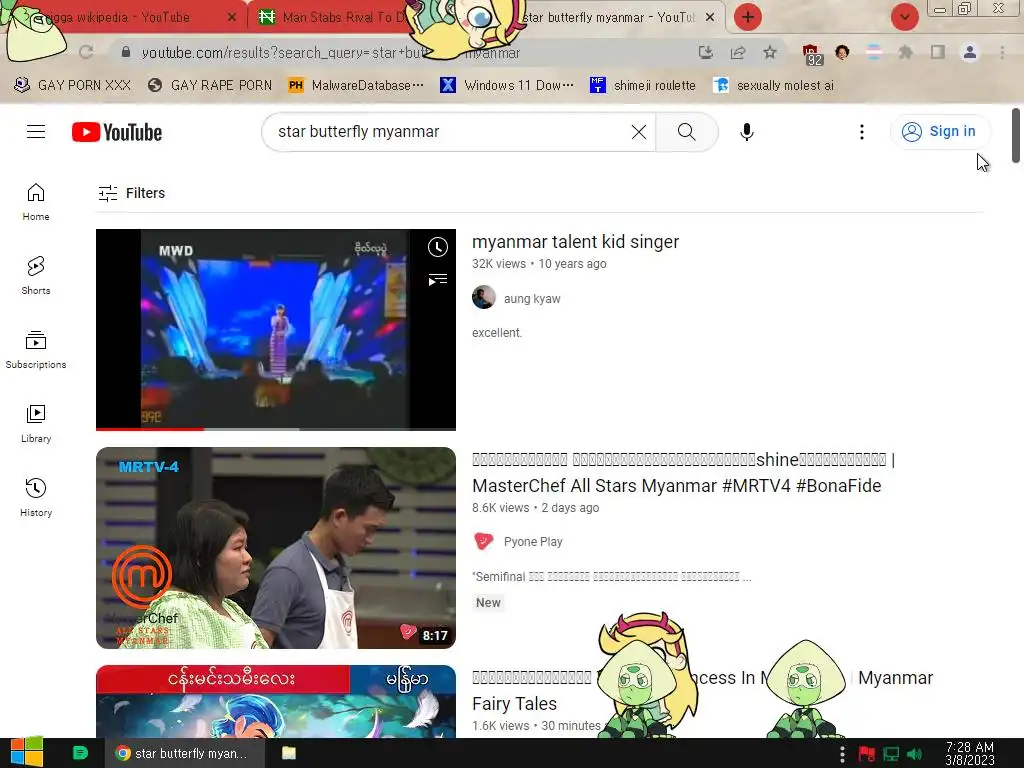Play the Myanmar Fairy Tales thumbnail
1024x768 pixels.
click(x=276, y=701)
